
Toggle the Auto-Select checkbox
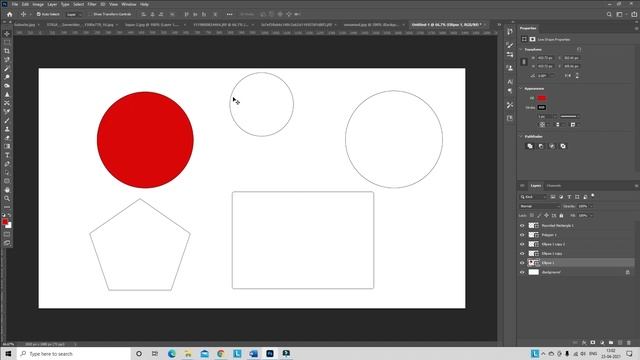tap(39, 14)
